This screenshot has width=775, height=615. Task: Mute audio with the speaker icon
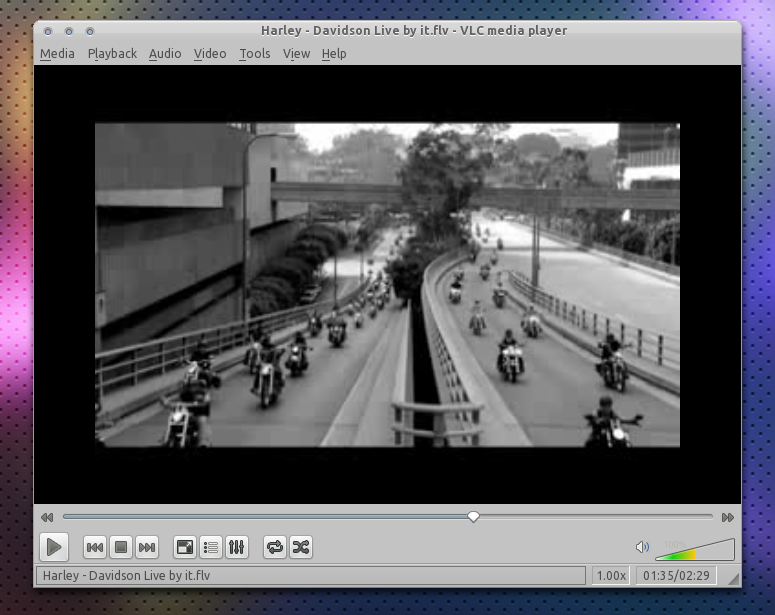[x=642, y=547]
